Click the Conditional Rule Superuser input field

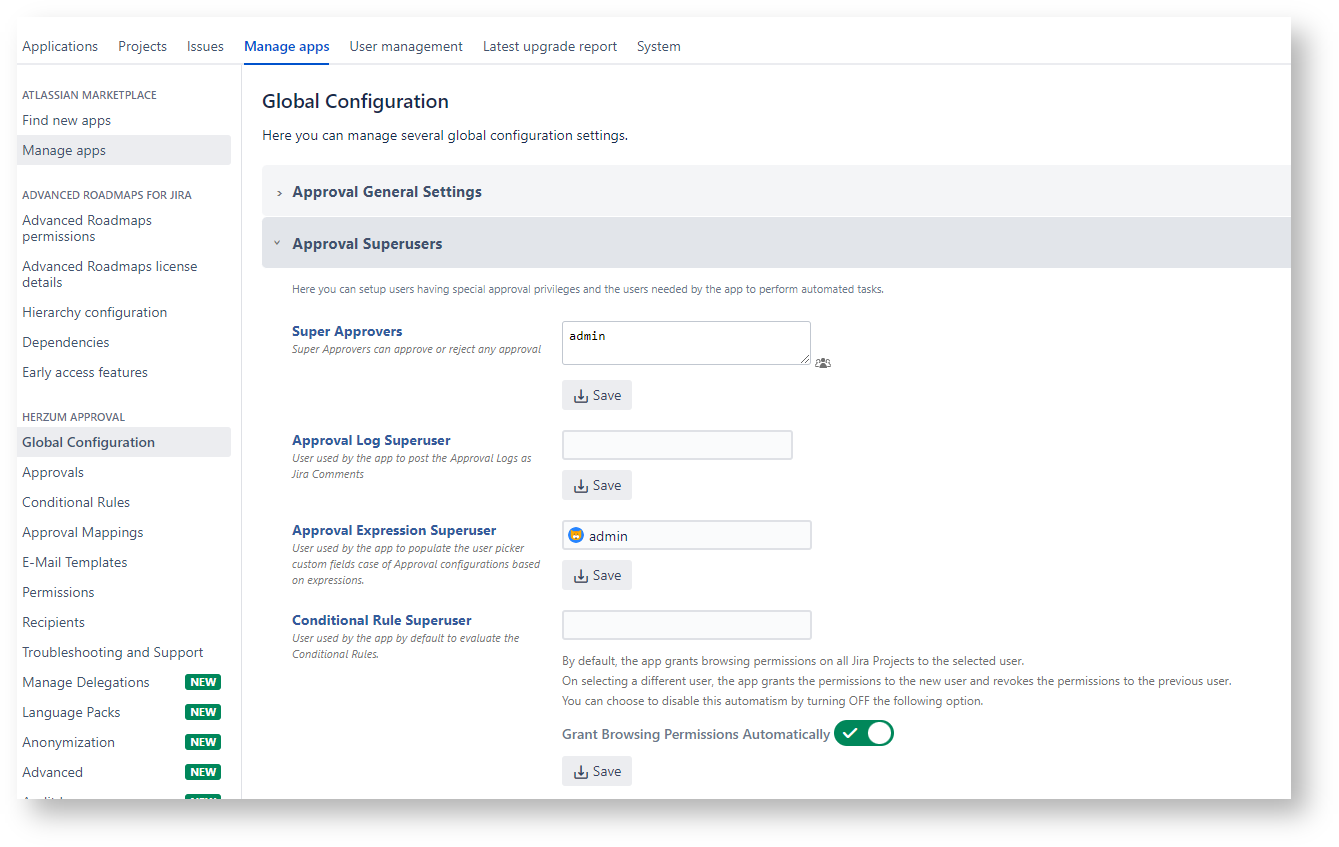(x=687, y=625)
